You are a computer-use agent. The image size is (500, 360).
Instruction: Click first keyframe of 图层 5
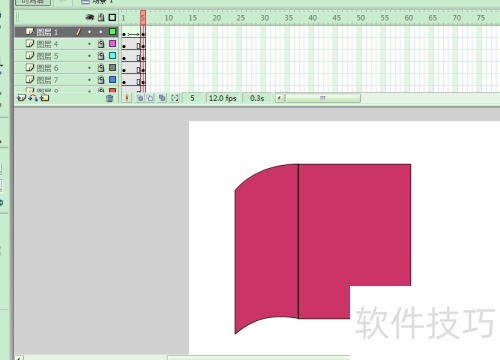tap(124, 58)
